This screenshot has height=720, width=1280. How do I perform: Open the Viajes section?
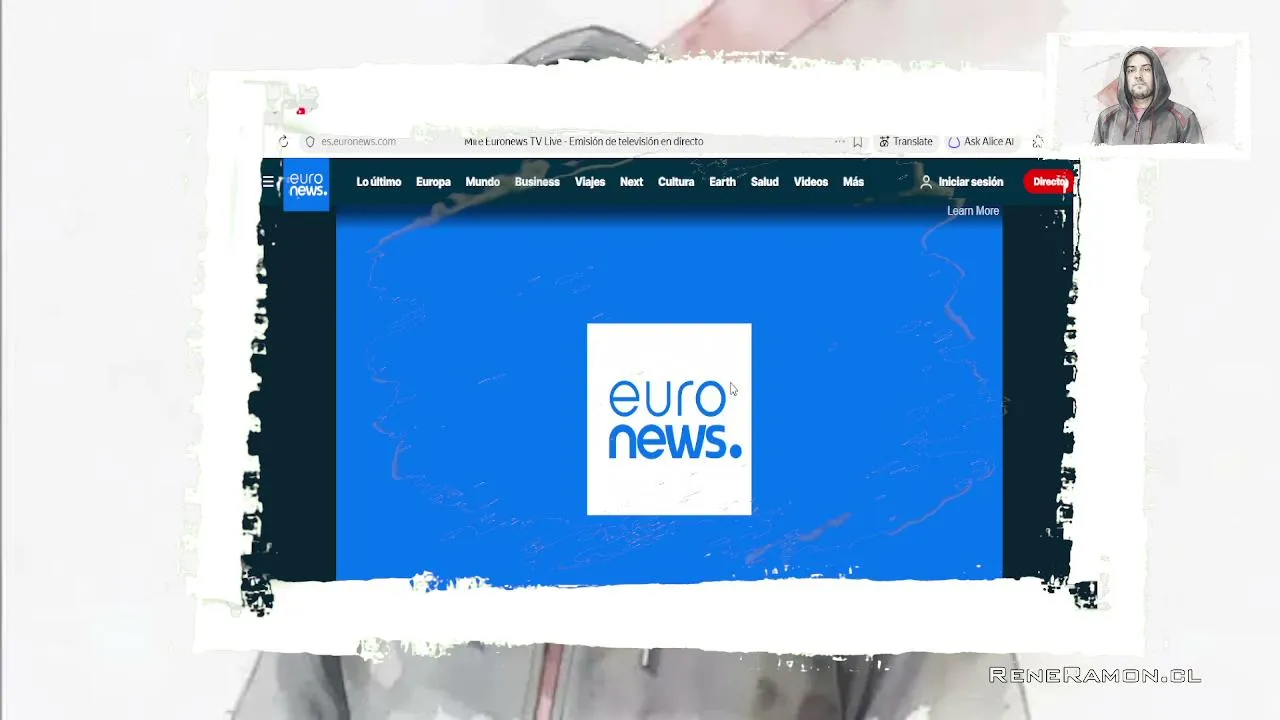[x=590, y=182]
